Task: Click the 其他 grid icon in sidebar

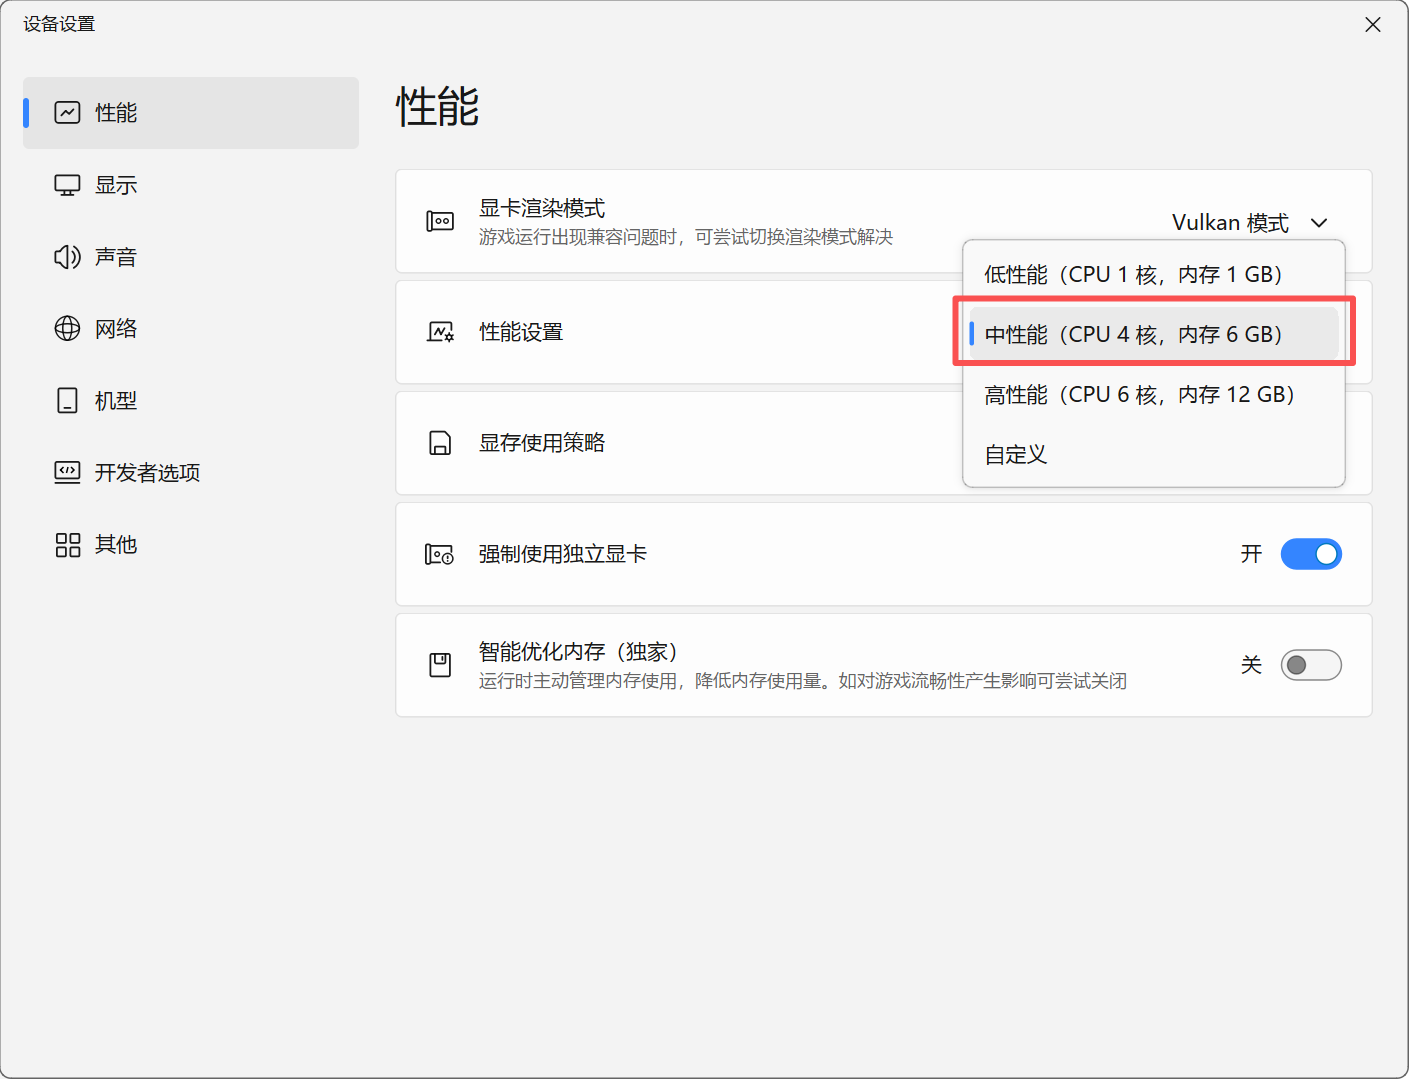Action: (x=67, y=545)
